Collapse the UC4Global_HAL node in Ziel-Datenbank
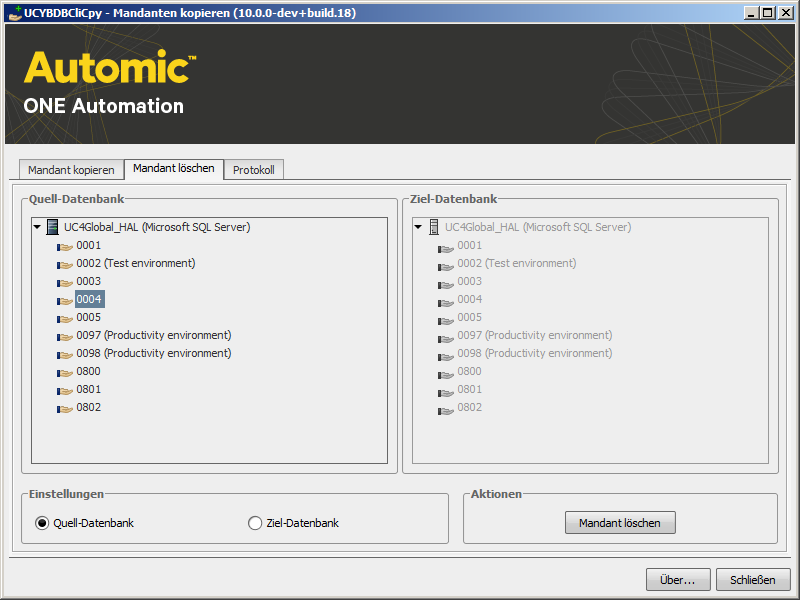The width and height of the screenshot is (800, 600). tap(418, 227)
